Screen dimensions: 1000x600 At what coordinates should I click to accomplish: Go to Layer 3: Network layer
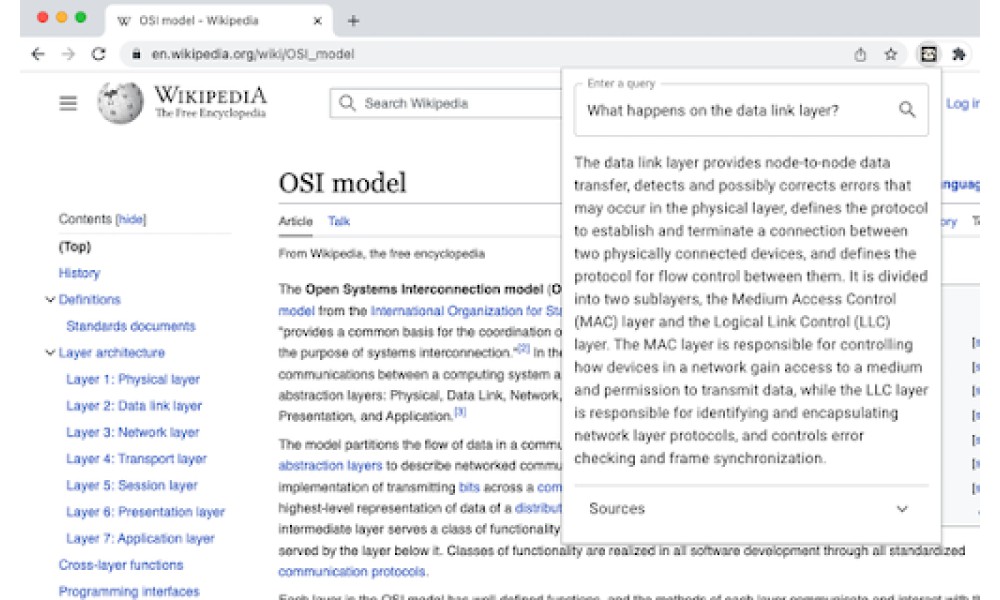coord(133,432)
